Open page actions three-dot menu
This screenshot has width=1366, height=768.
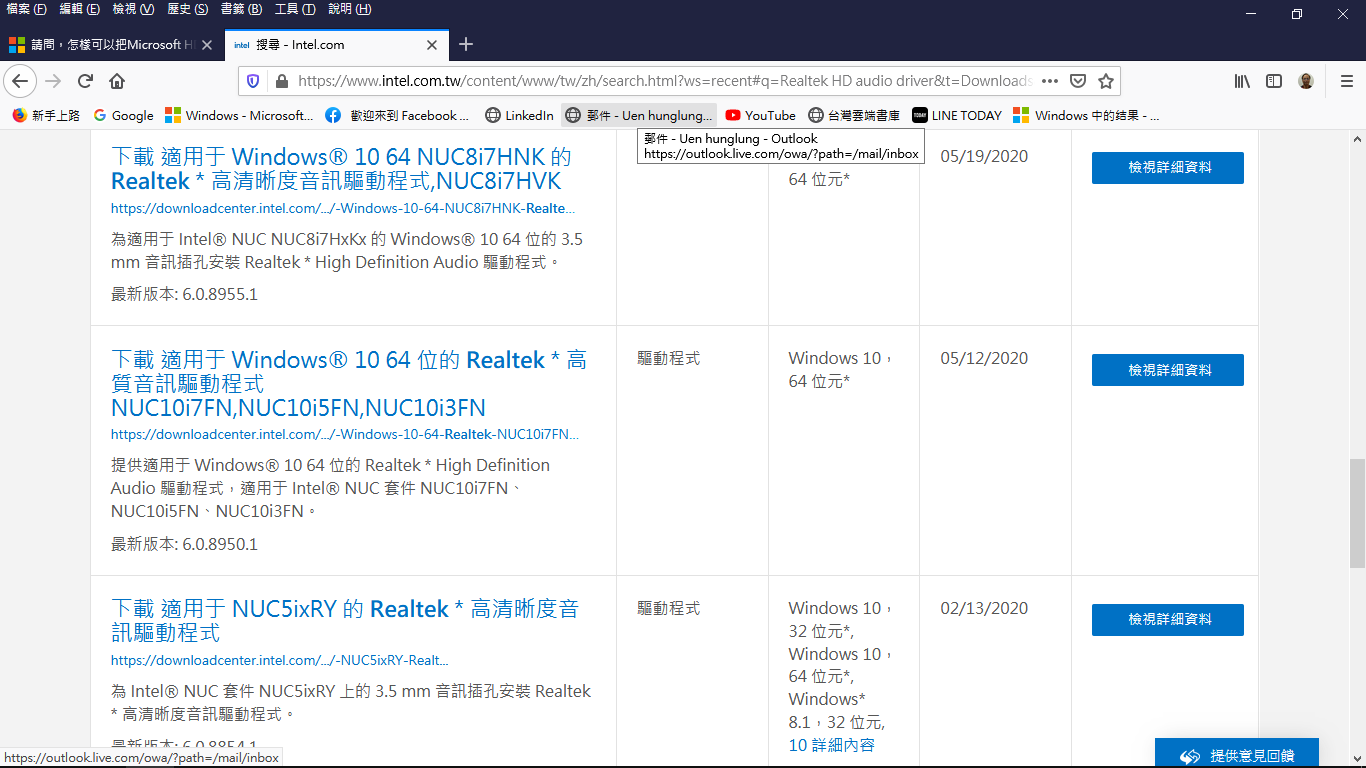coord(1050,81)
